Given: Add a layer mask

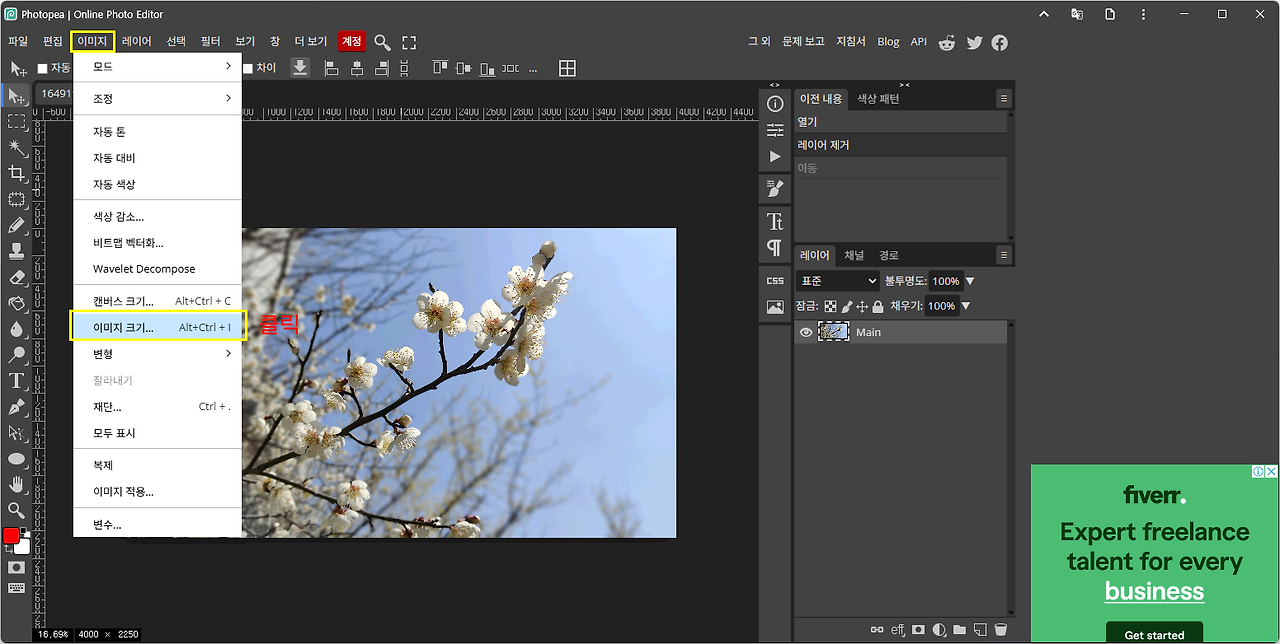Looking at the screenshot, I should click(x=918, y=630).
